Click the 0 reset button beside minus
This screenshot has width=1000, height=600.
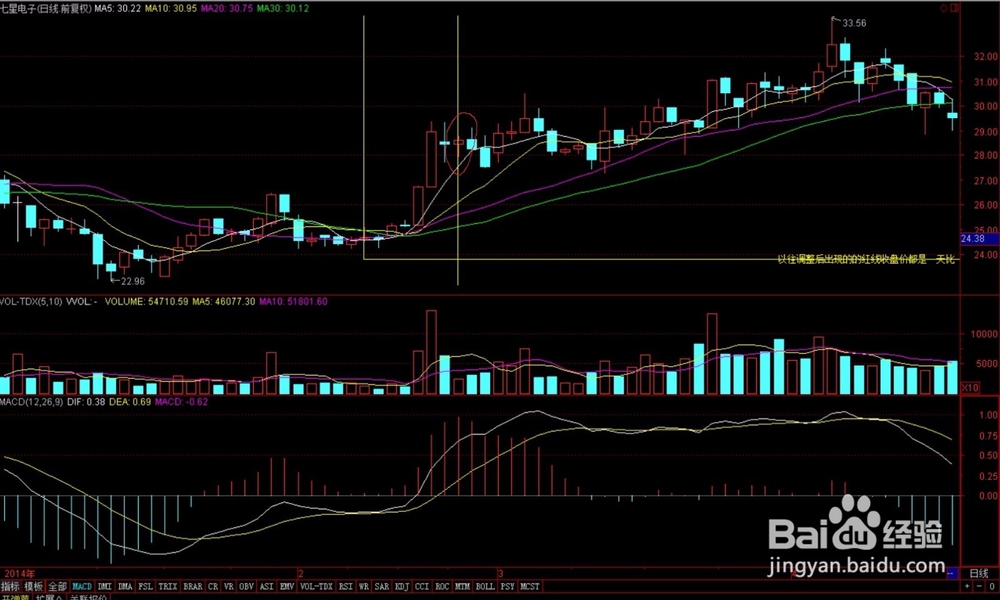tap(992, 587)
